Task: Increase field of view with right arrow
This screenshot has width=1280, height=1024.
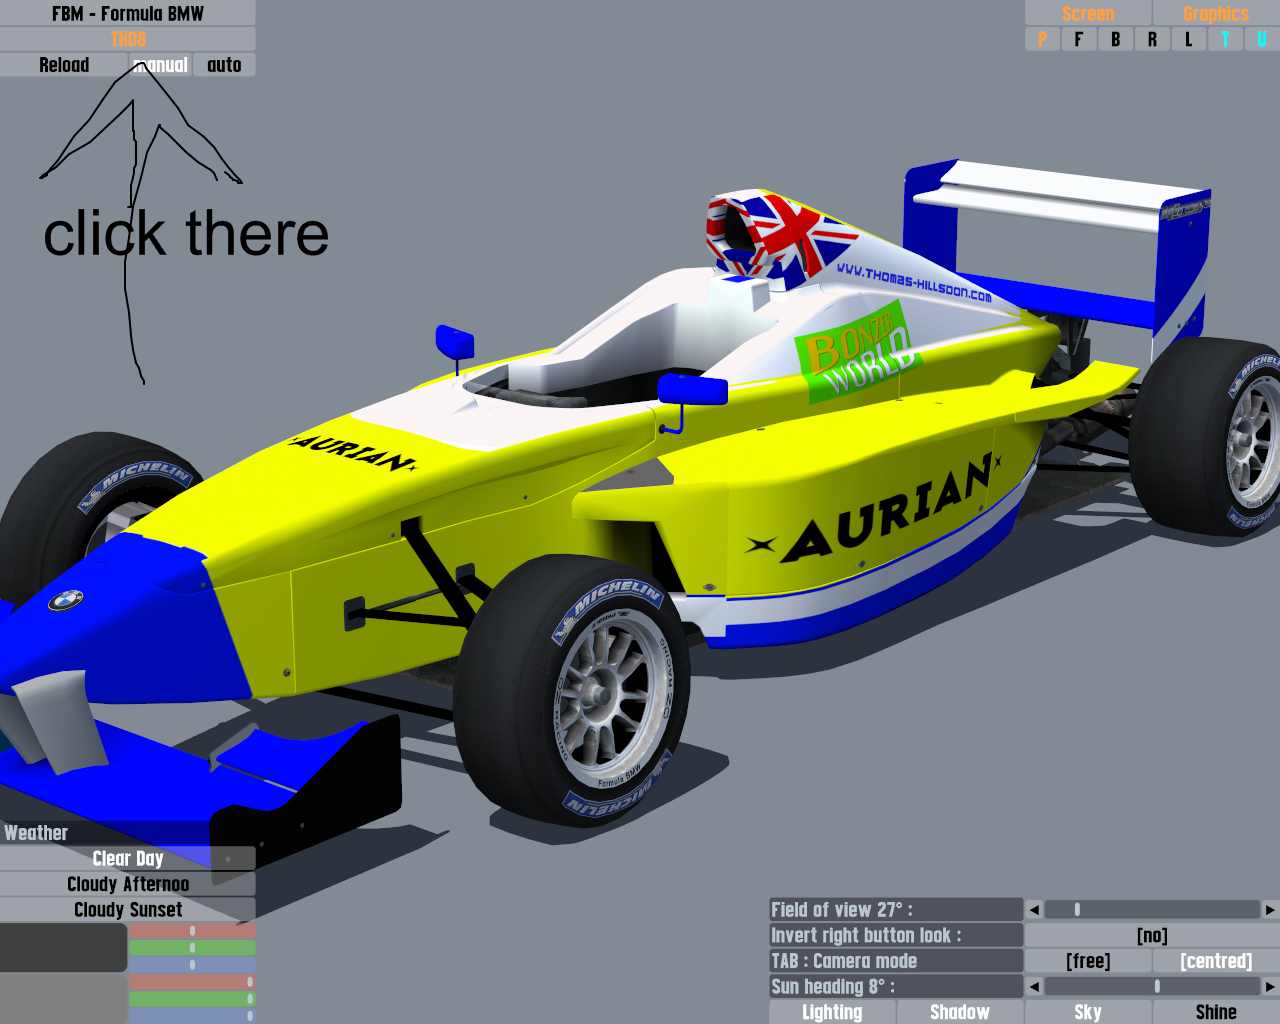Action: (1270, 910)
